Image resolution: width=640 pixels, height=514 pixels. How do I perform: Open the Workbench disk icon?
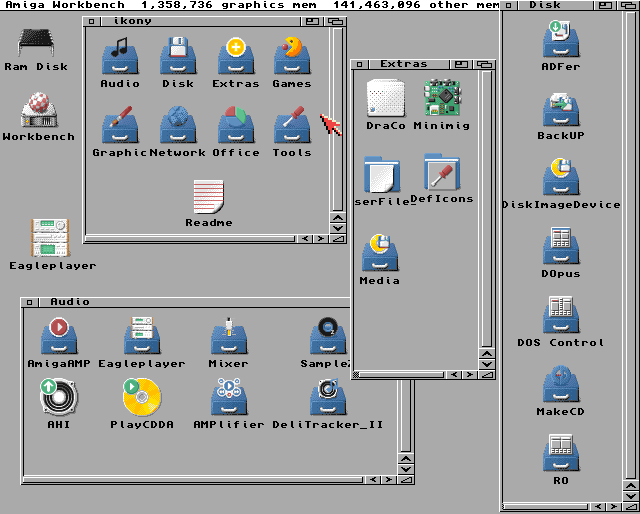click(x=37, y=109)
